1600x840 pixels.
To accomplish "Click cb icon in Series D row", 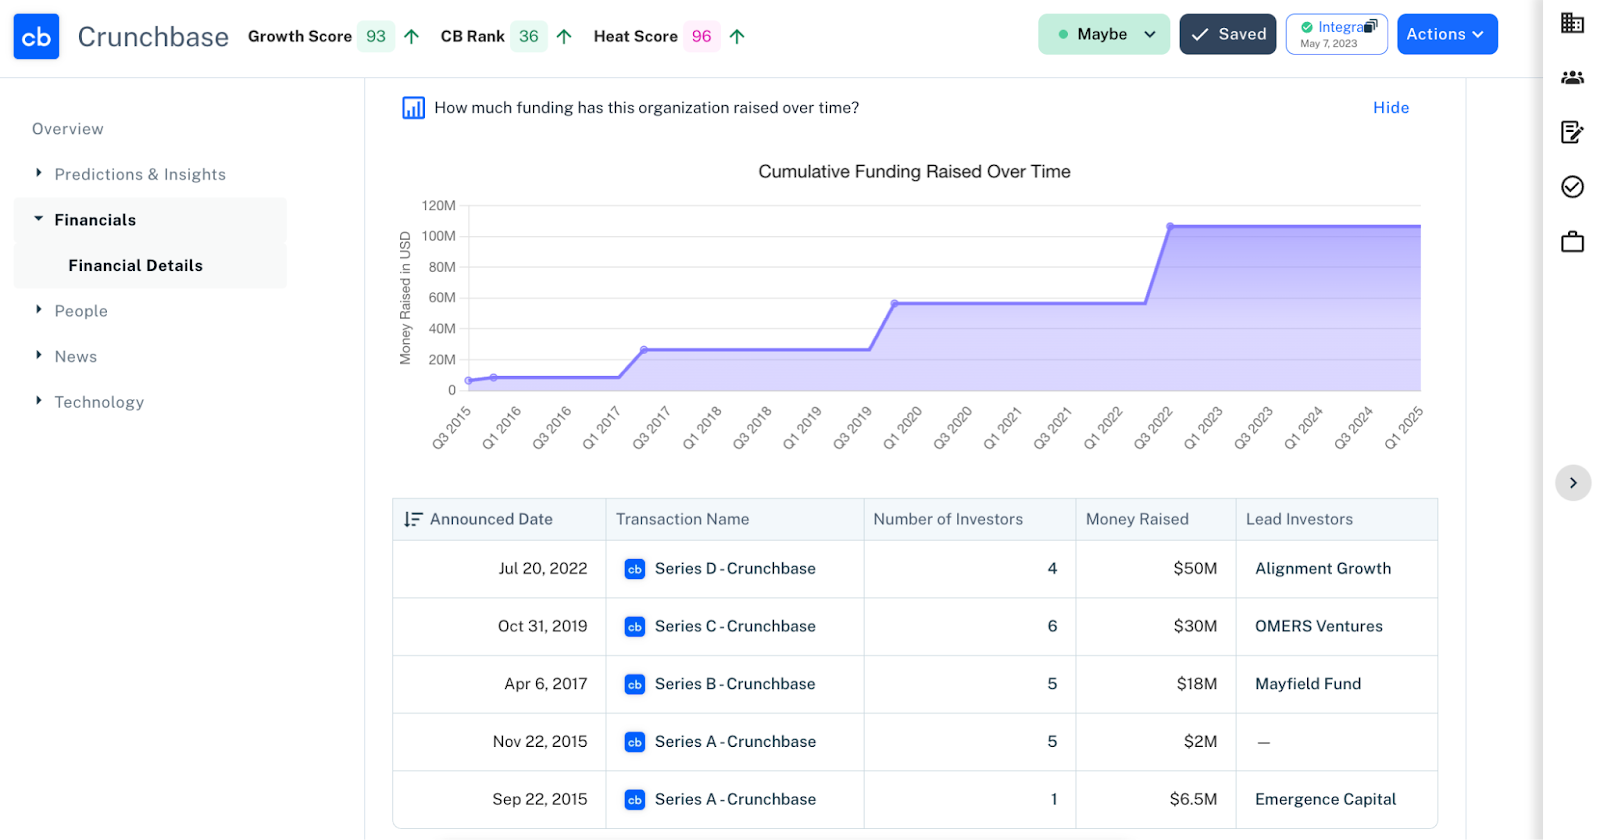I will pyautogui.click(x=634, y=569).
